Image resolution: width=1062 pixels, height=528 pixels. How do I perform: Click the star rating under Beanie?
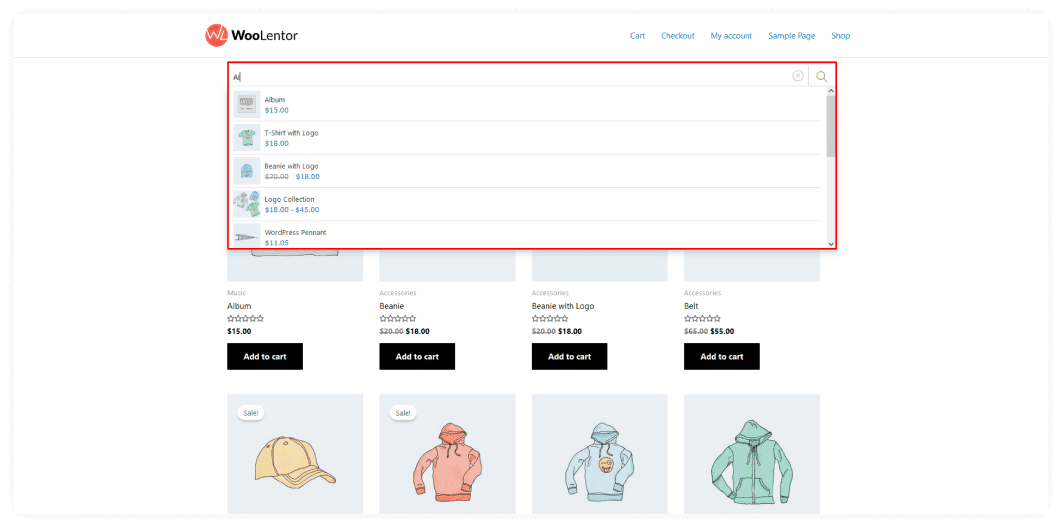398,319
